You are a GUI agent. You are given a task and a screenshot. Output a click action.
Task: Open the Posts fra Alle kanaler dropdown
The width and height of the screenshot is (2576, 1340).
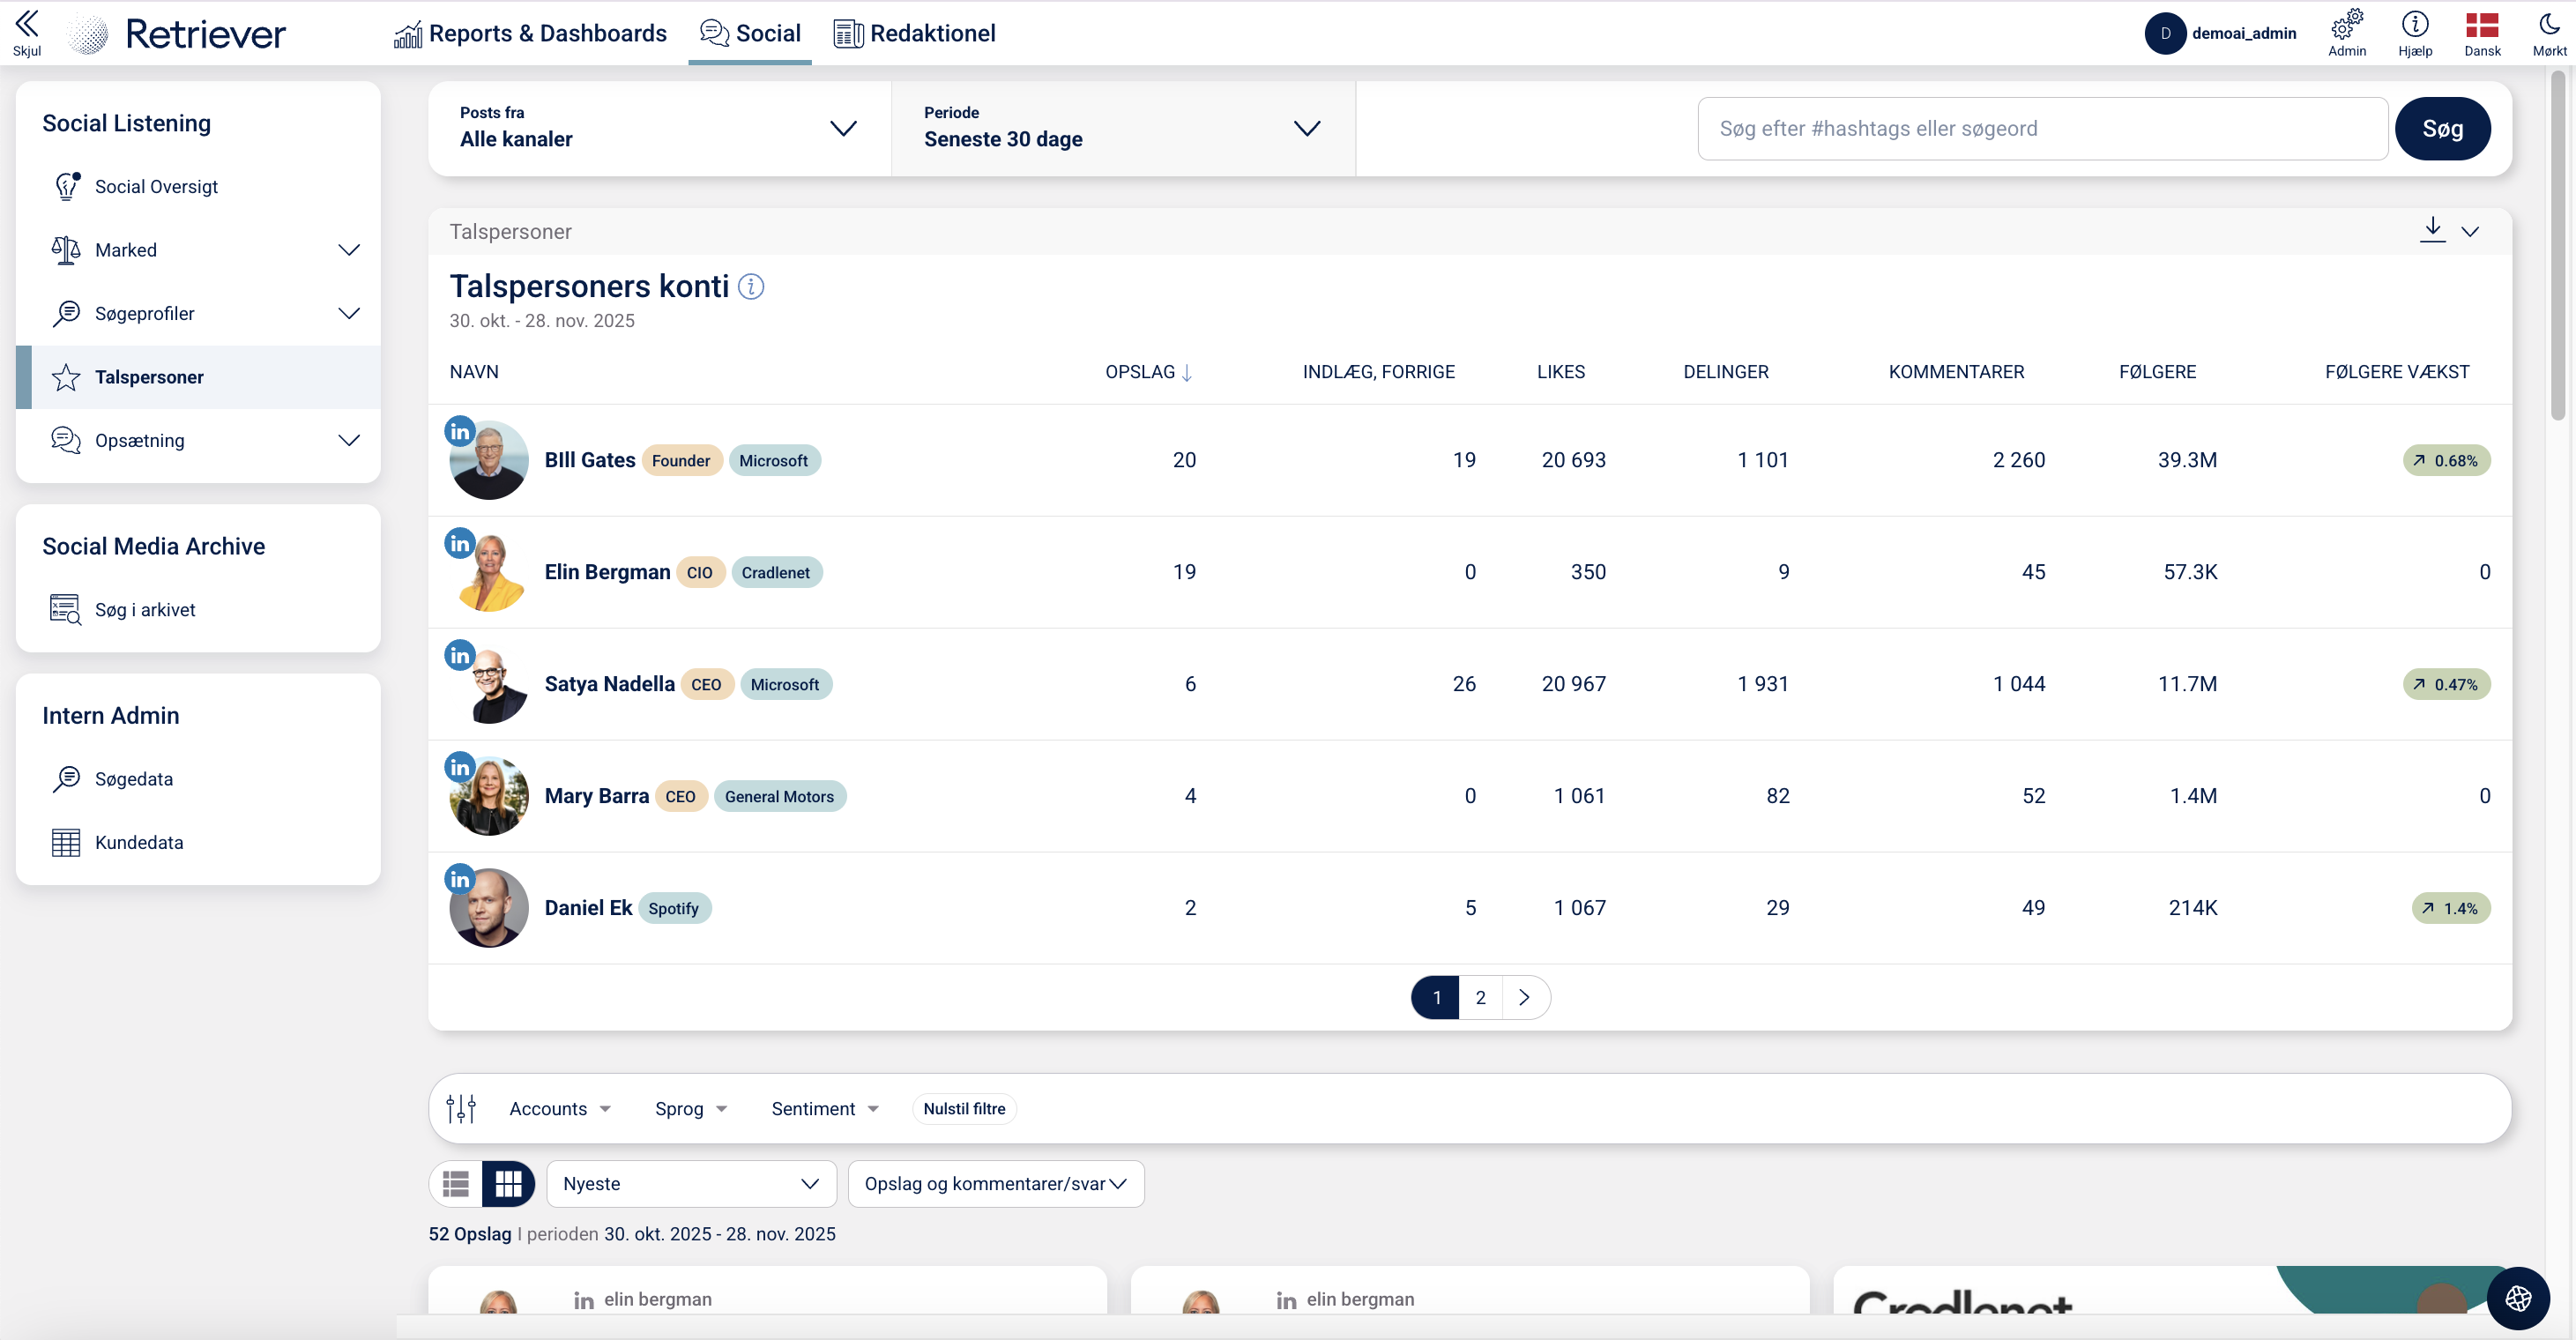[x=659, y=128]
